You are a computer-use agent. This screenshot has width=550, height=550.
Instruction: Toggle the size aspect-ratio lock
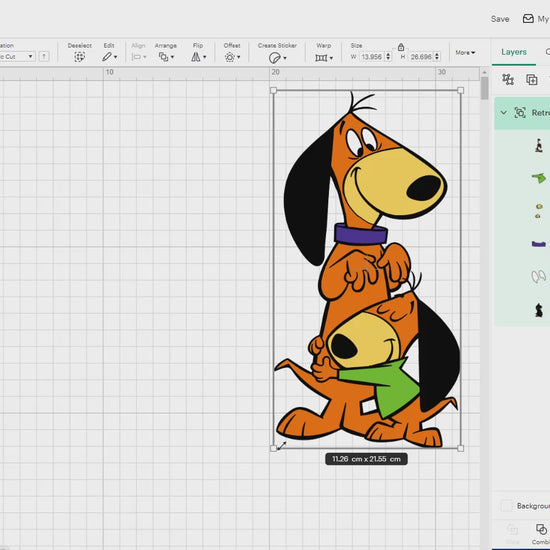tap(401, 47)
